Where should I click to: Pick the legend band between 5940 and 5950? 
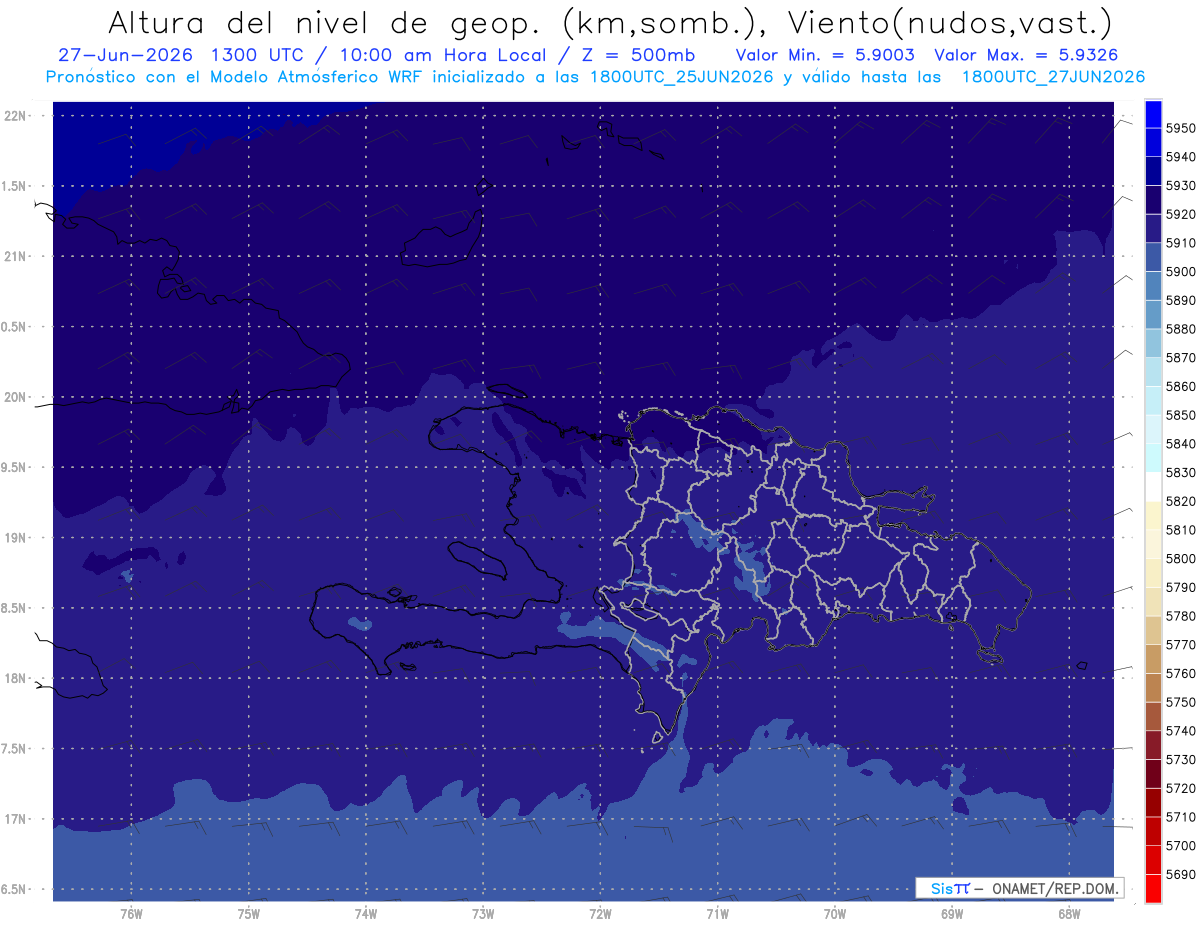[x=1152, y=142]
